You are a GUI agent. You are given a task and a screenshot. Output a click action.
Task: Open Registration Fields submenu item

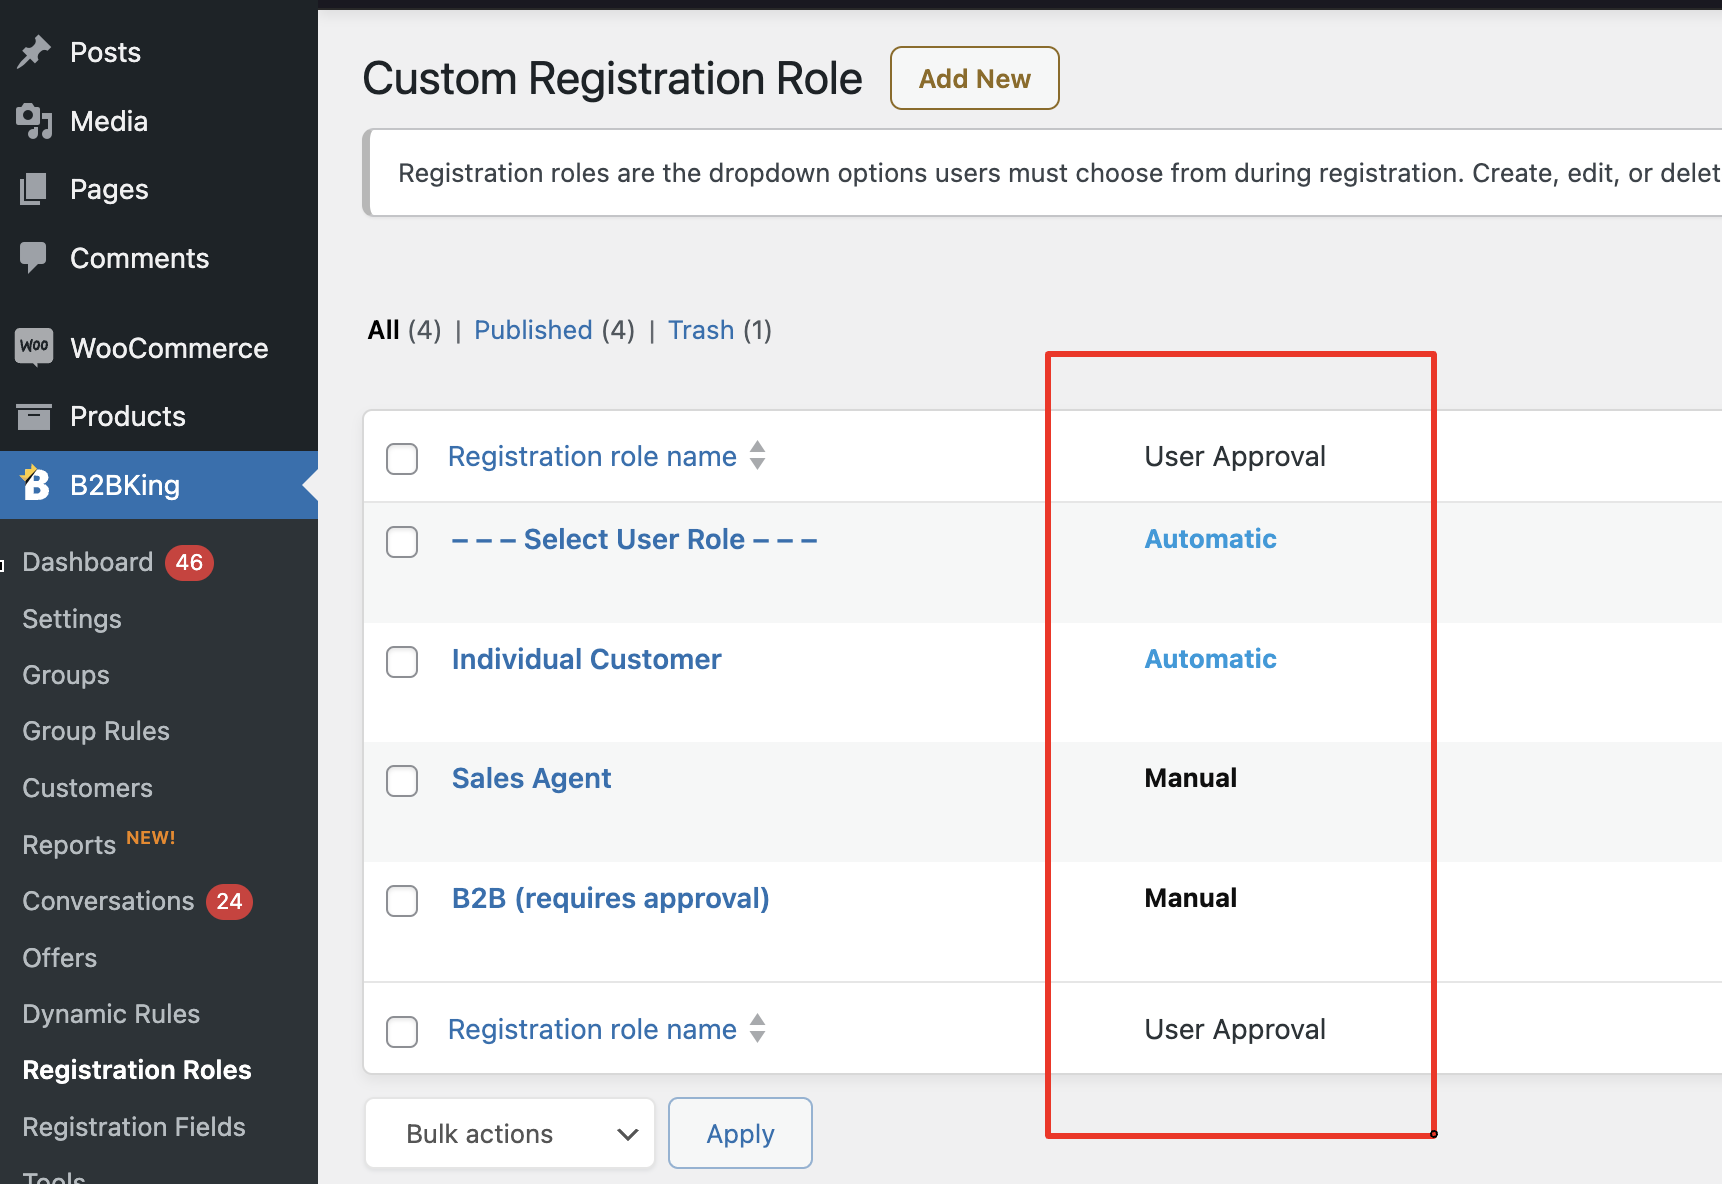(x=134, y=1127)
